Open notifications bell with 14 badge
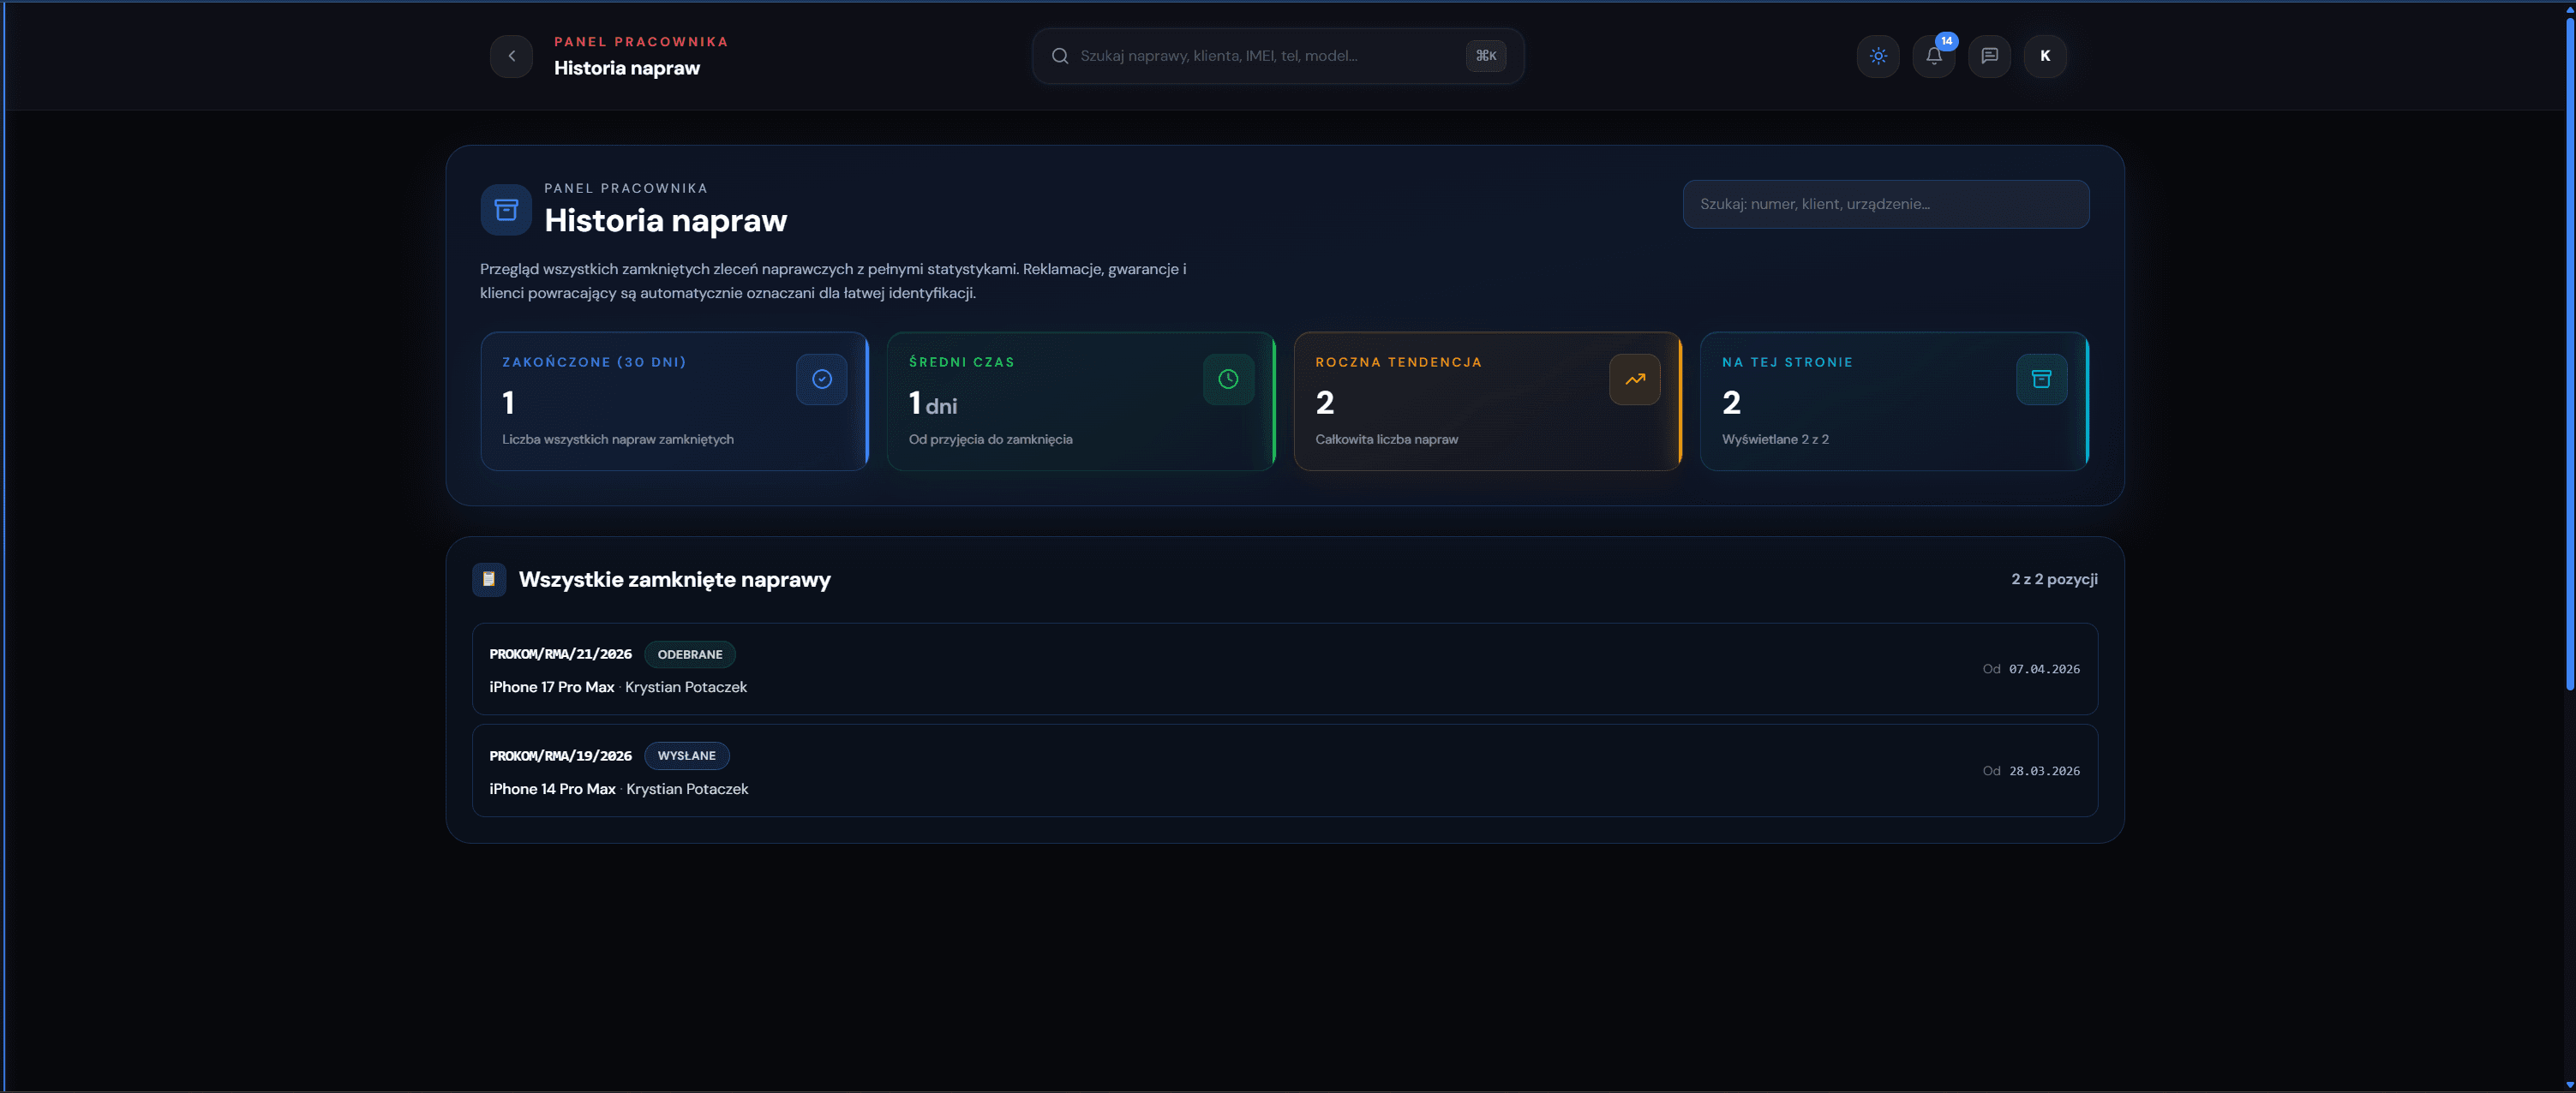This screenshot has height=1093, width=2576. pyautogui.click(x=1934, y=56)
